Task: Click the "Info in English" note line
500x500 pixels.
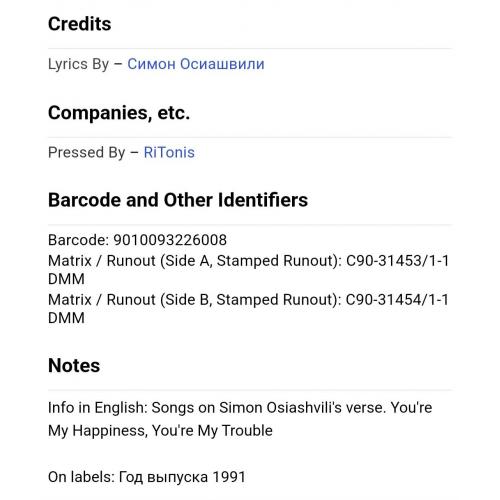Action: 240,408
